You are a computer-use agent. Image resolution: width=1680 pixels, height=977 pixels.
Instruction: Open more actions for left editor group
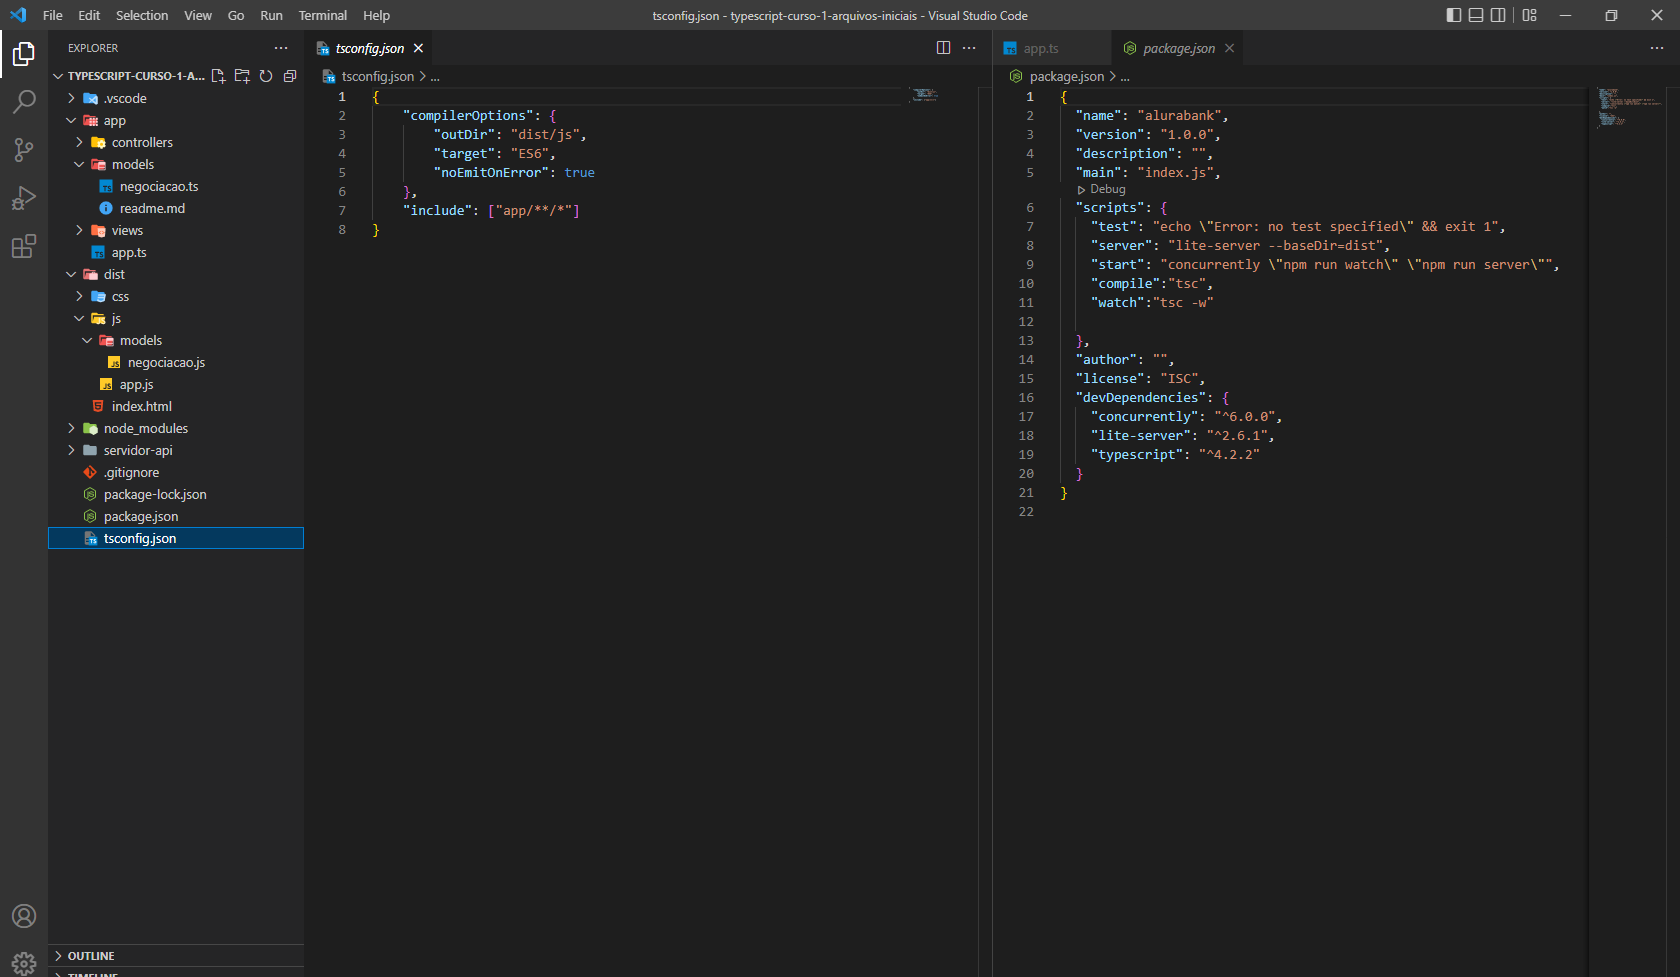[x=969, y=48]
